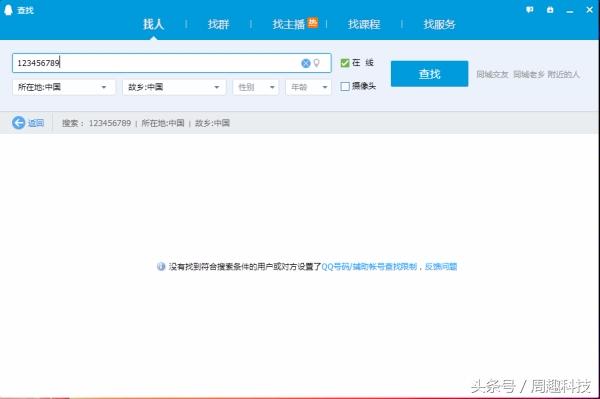
Task: Close the 查找 window
Action: (590, 10)
